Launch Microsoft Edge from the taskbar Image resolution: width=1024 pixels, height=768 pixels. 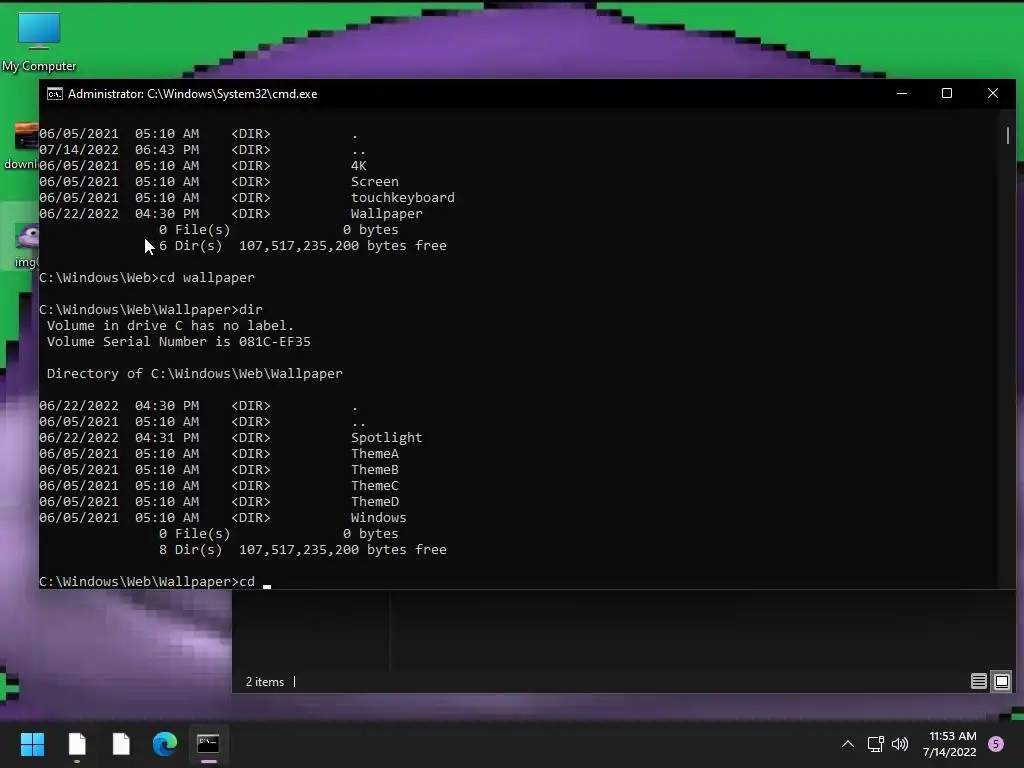[x=165, y=744]
